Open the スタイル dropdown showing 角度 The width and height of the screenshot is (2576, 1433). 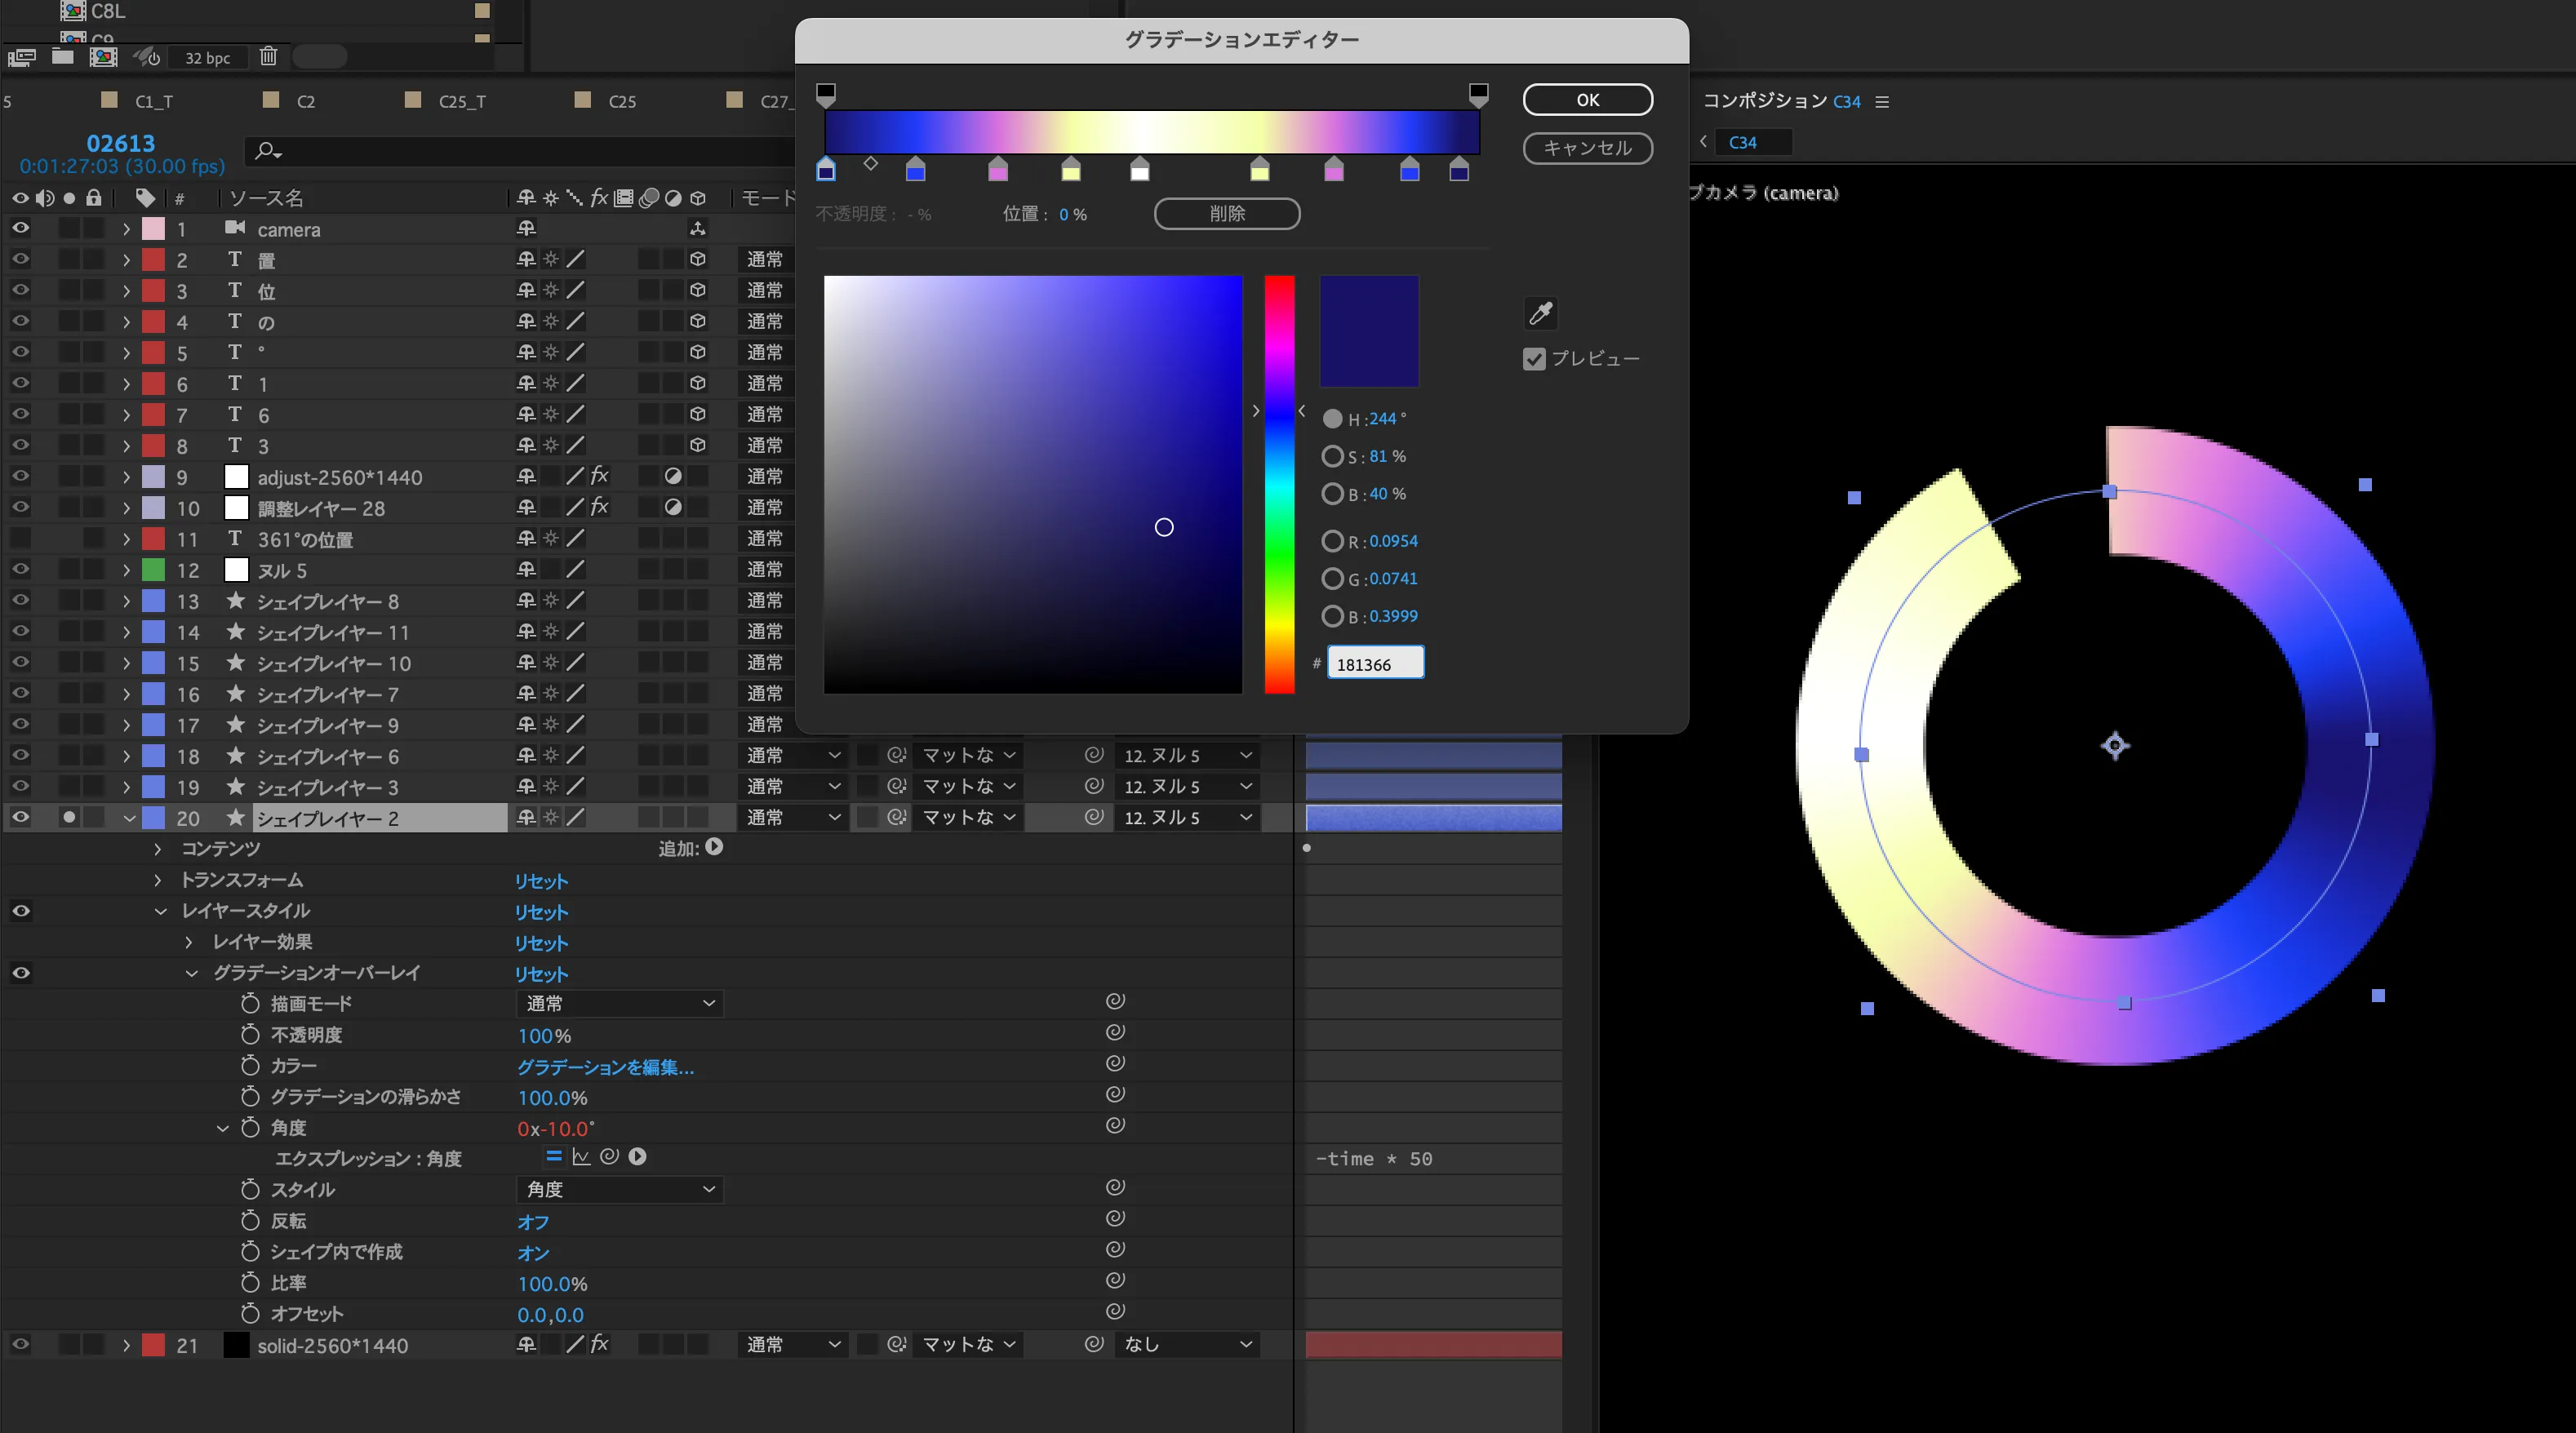620,1189
